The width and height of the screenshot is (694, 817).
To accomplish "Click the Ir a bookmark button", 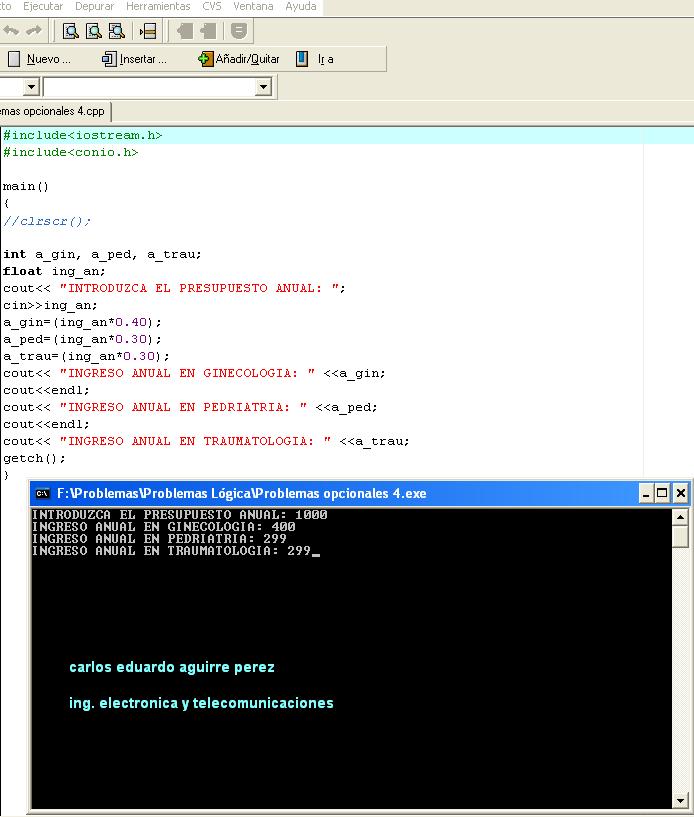I will tap(315, 59).
